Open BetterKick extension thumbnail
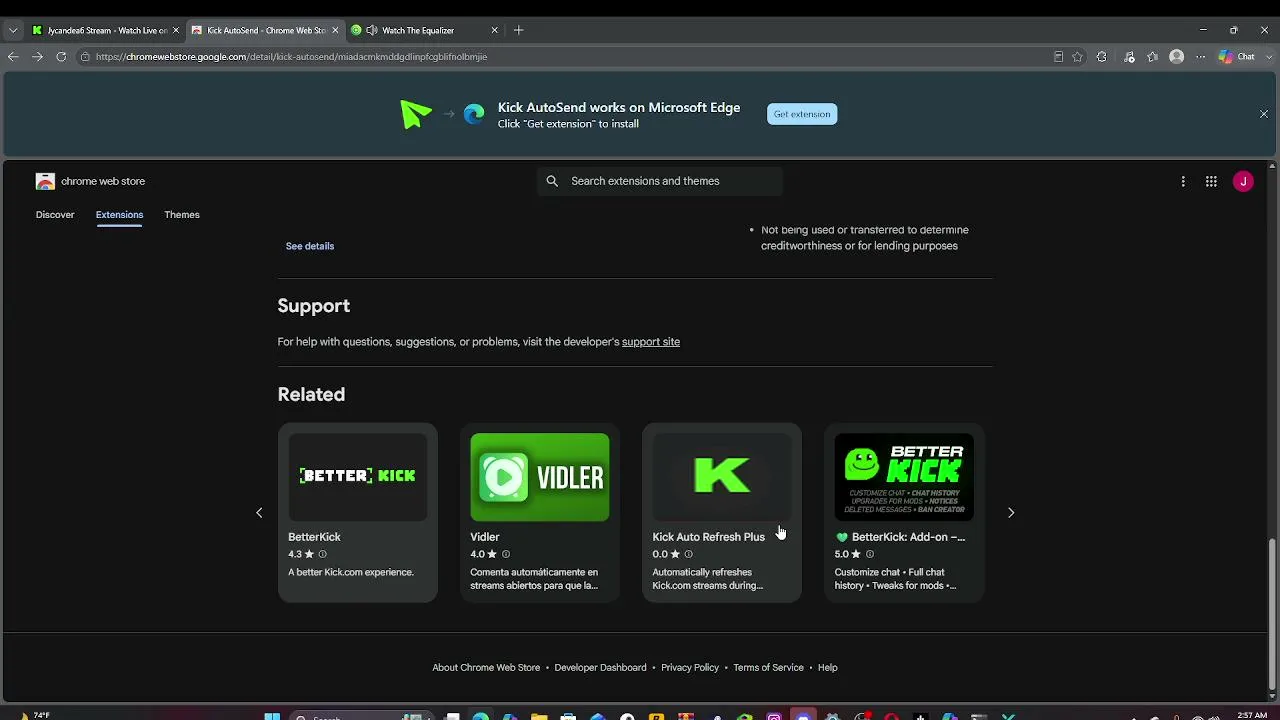 click(358, 477)
